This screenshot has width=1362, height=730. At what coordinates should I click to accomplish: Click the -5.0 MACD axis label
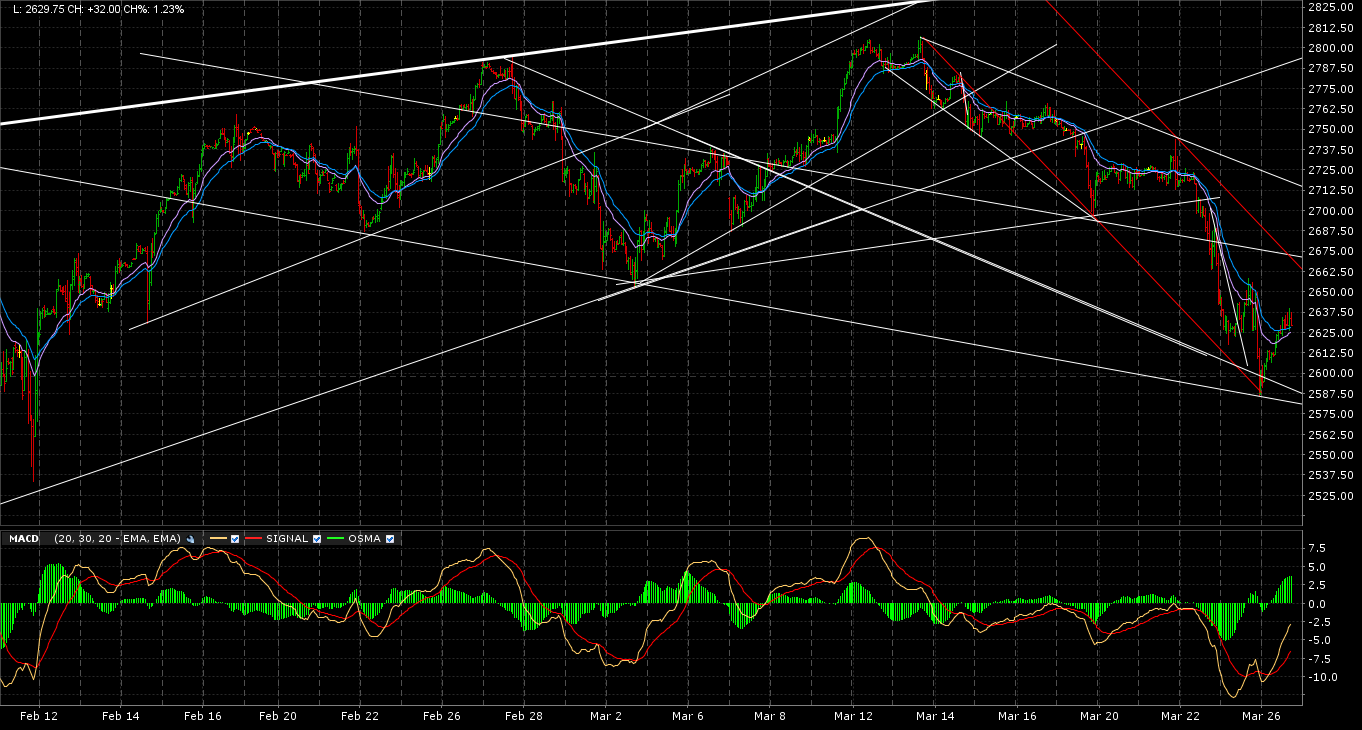click(x=1319, y=640)
